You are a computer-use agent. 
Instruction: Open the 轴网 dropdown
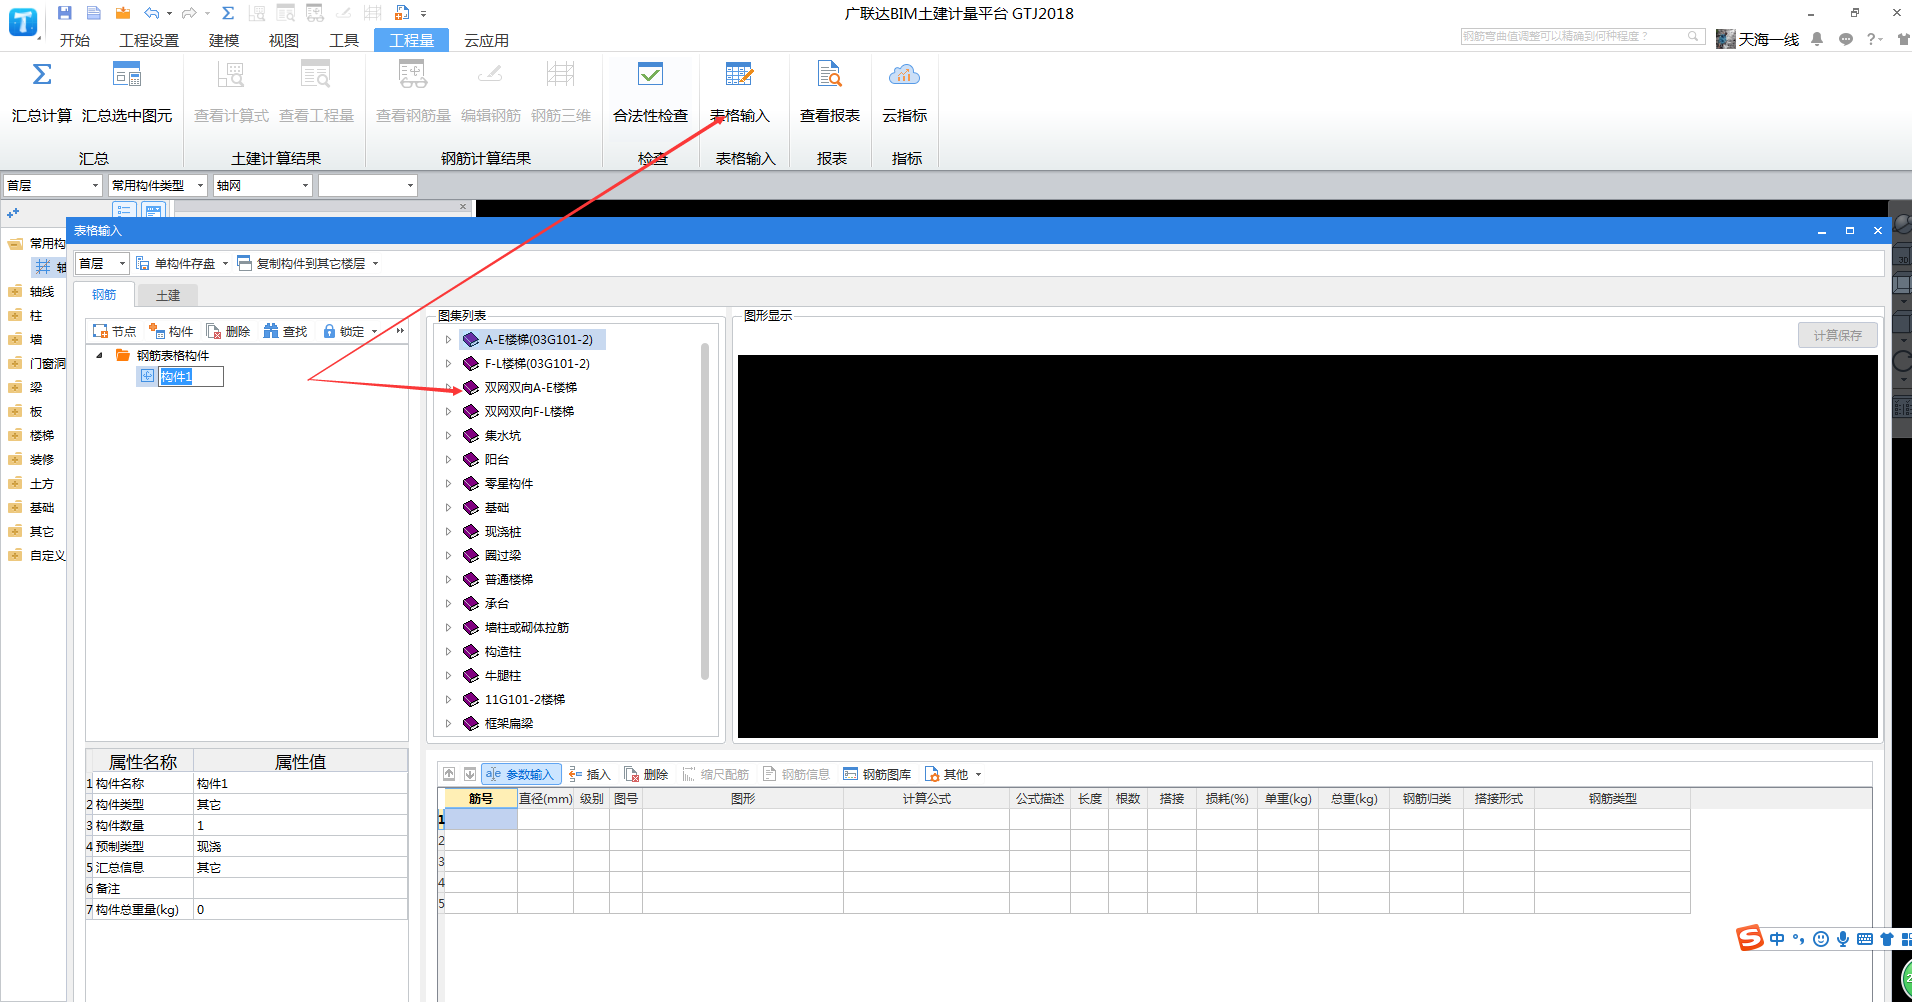pos(305,185)
